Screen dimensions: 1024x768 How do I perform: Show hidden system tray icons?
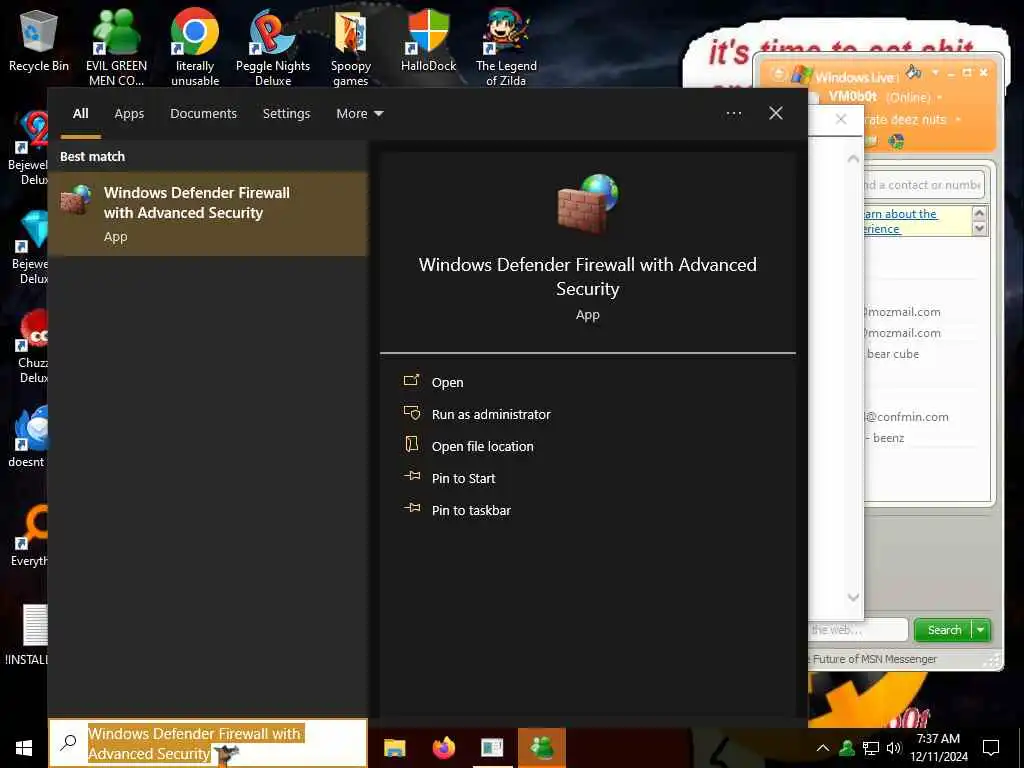(823, 748)
